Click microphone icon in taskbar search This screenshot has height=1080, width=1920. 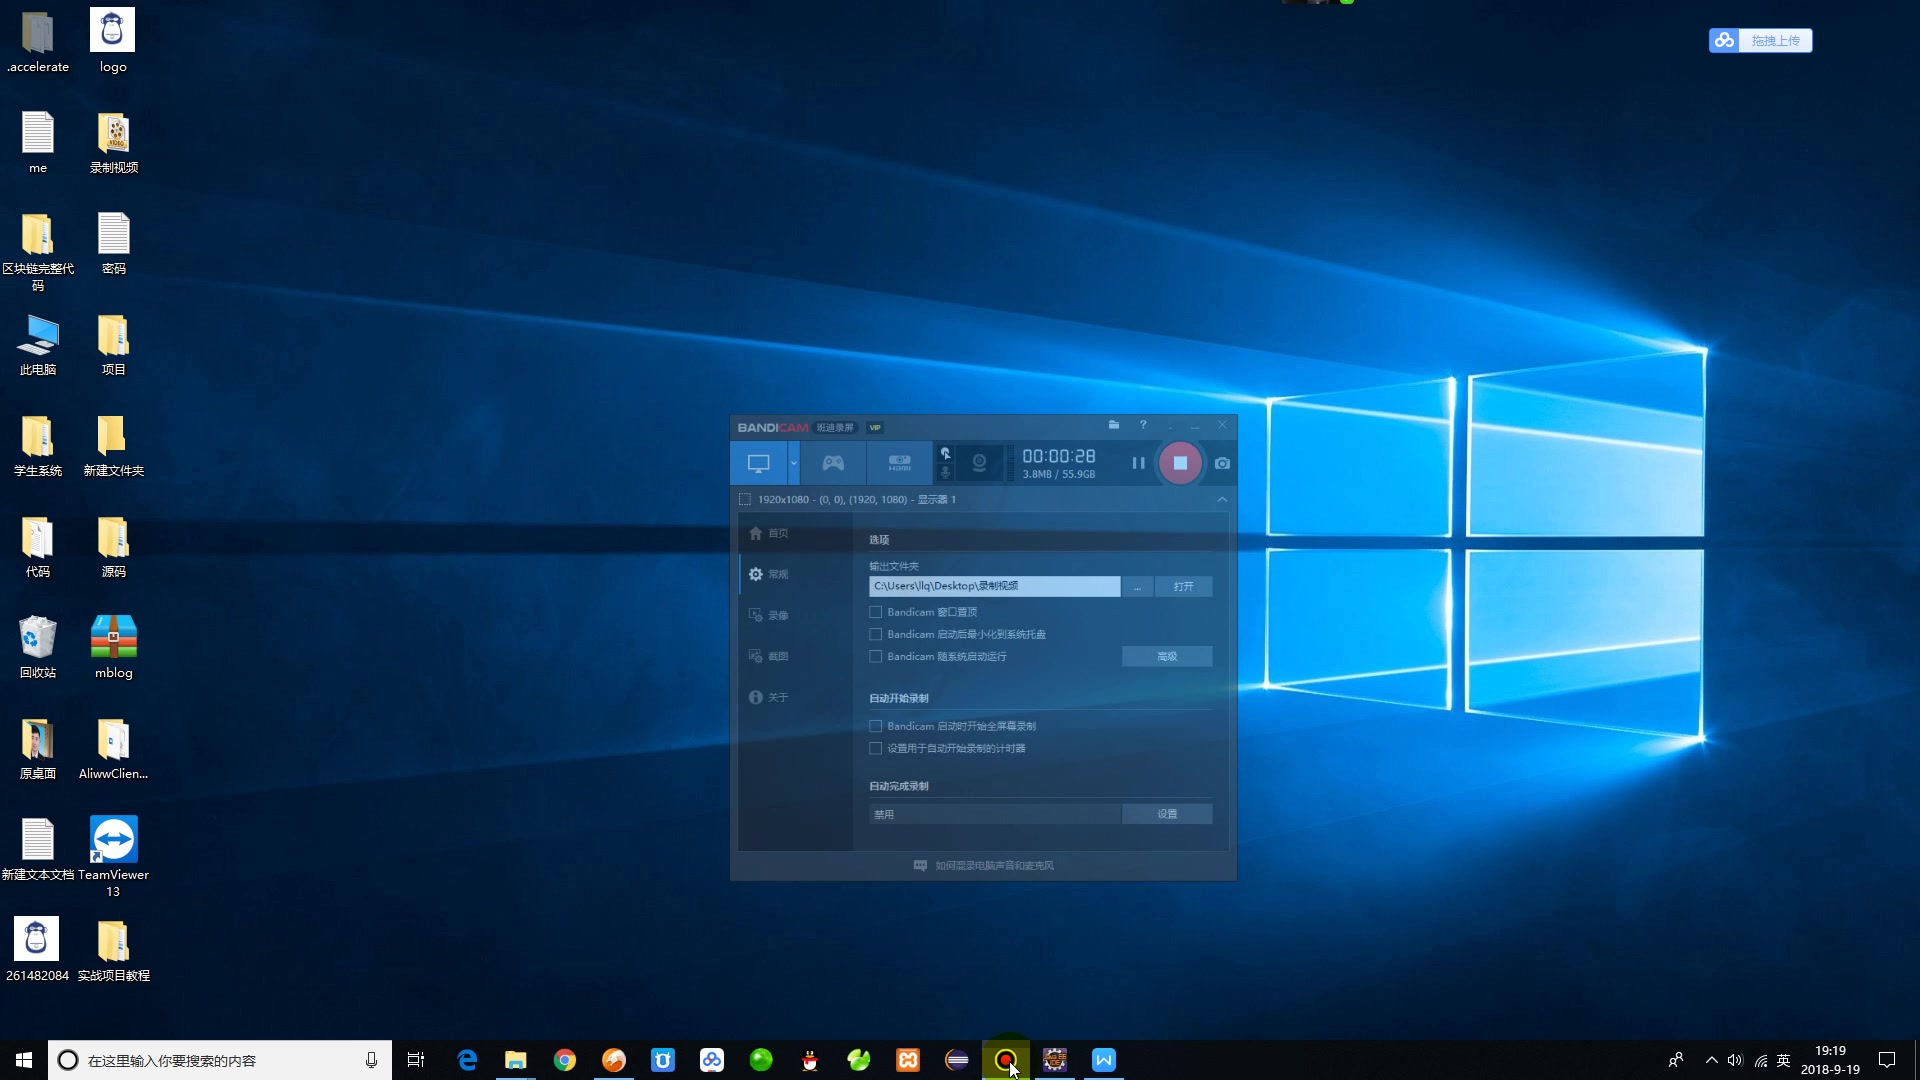(x=371, y=1060)
